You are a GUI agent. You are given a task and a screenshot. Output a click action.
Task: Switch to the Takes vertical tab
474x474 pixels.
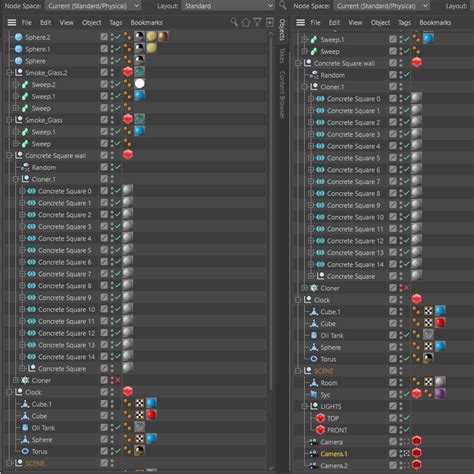coord(282,55)
